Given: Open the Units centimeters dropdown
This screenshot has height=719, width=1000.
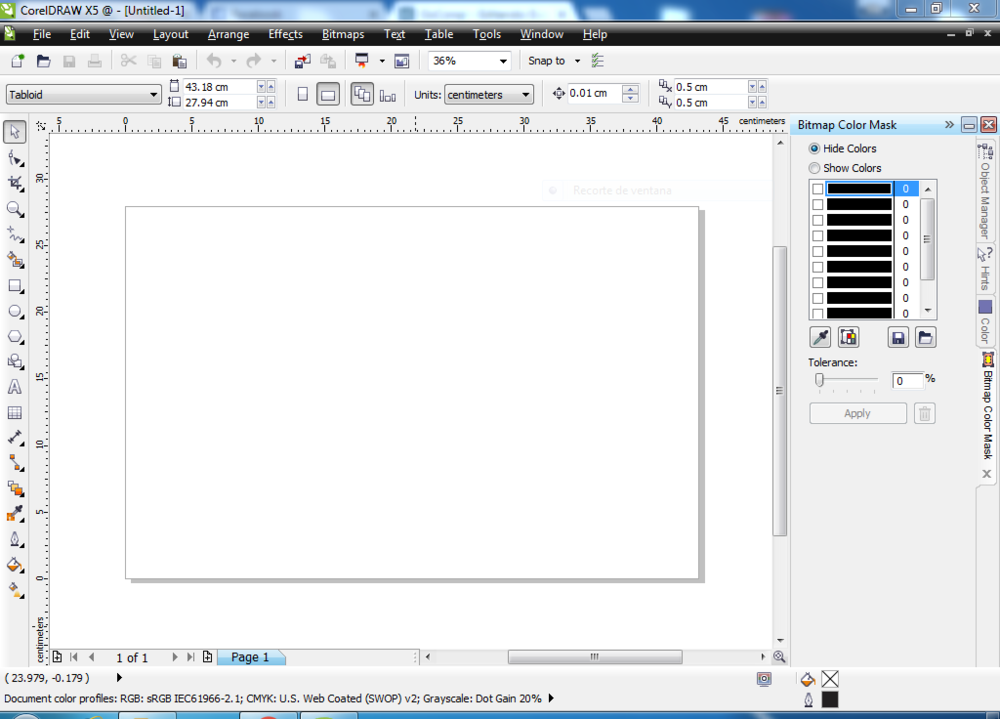Looking at the screenshot, I should point(526,95).
